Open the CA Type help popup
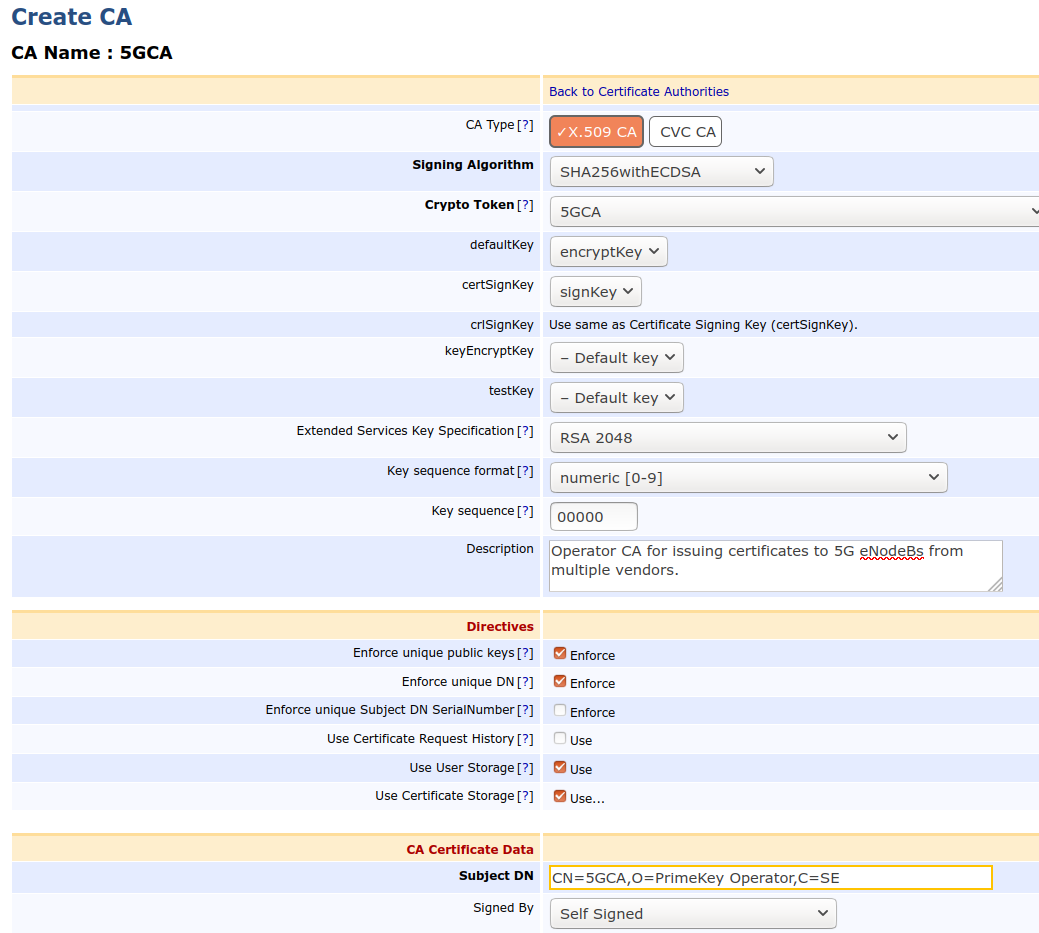Image resolution: width=1039 pixels, height=933 pixels. click(x=527, y=124)
